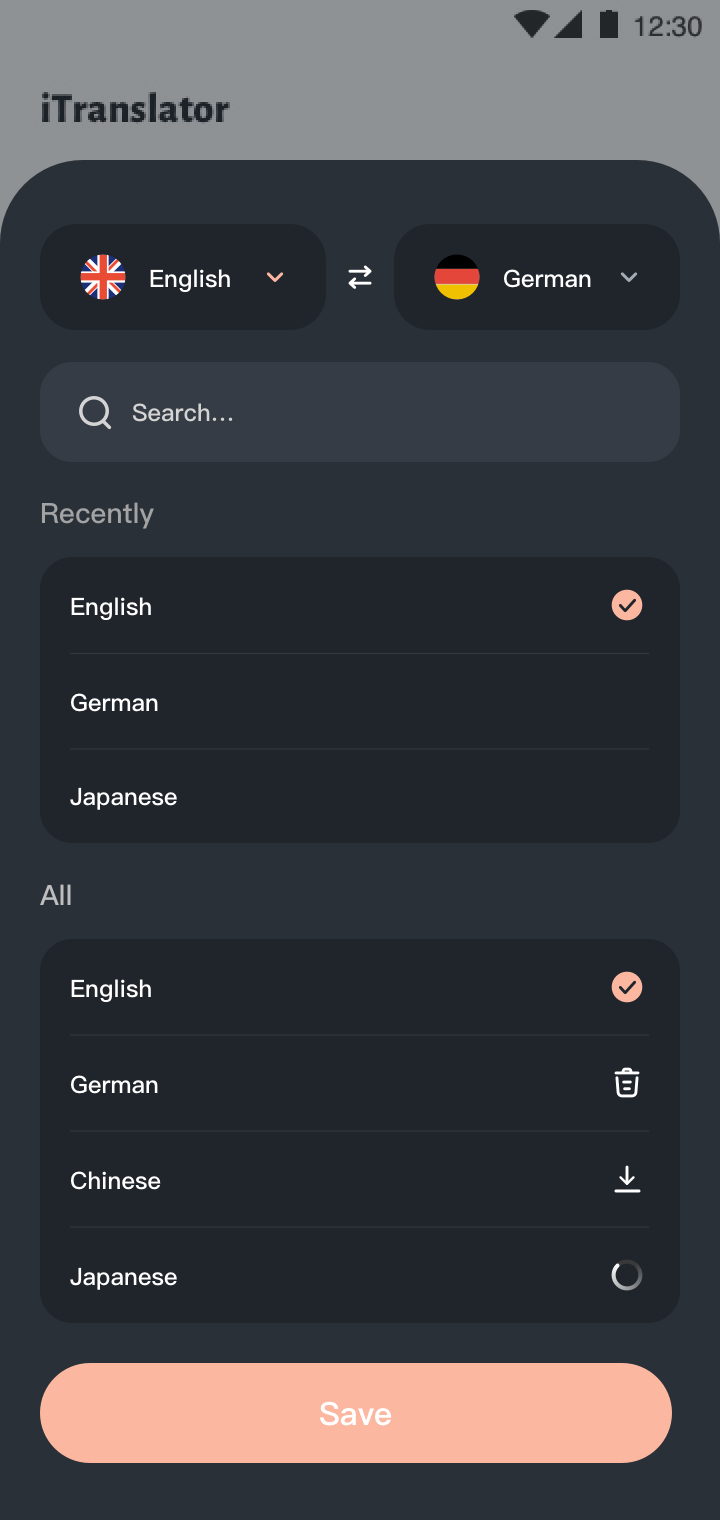Click the loading spinner beside Japanese
The height and width of the screenshot is (1520, 720).
(x=627, y=1275)
